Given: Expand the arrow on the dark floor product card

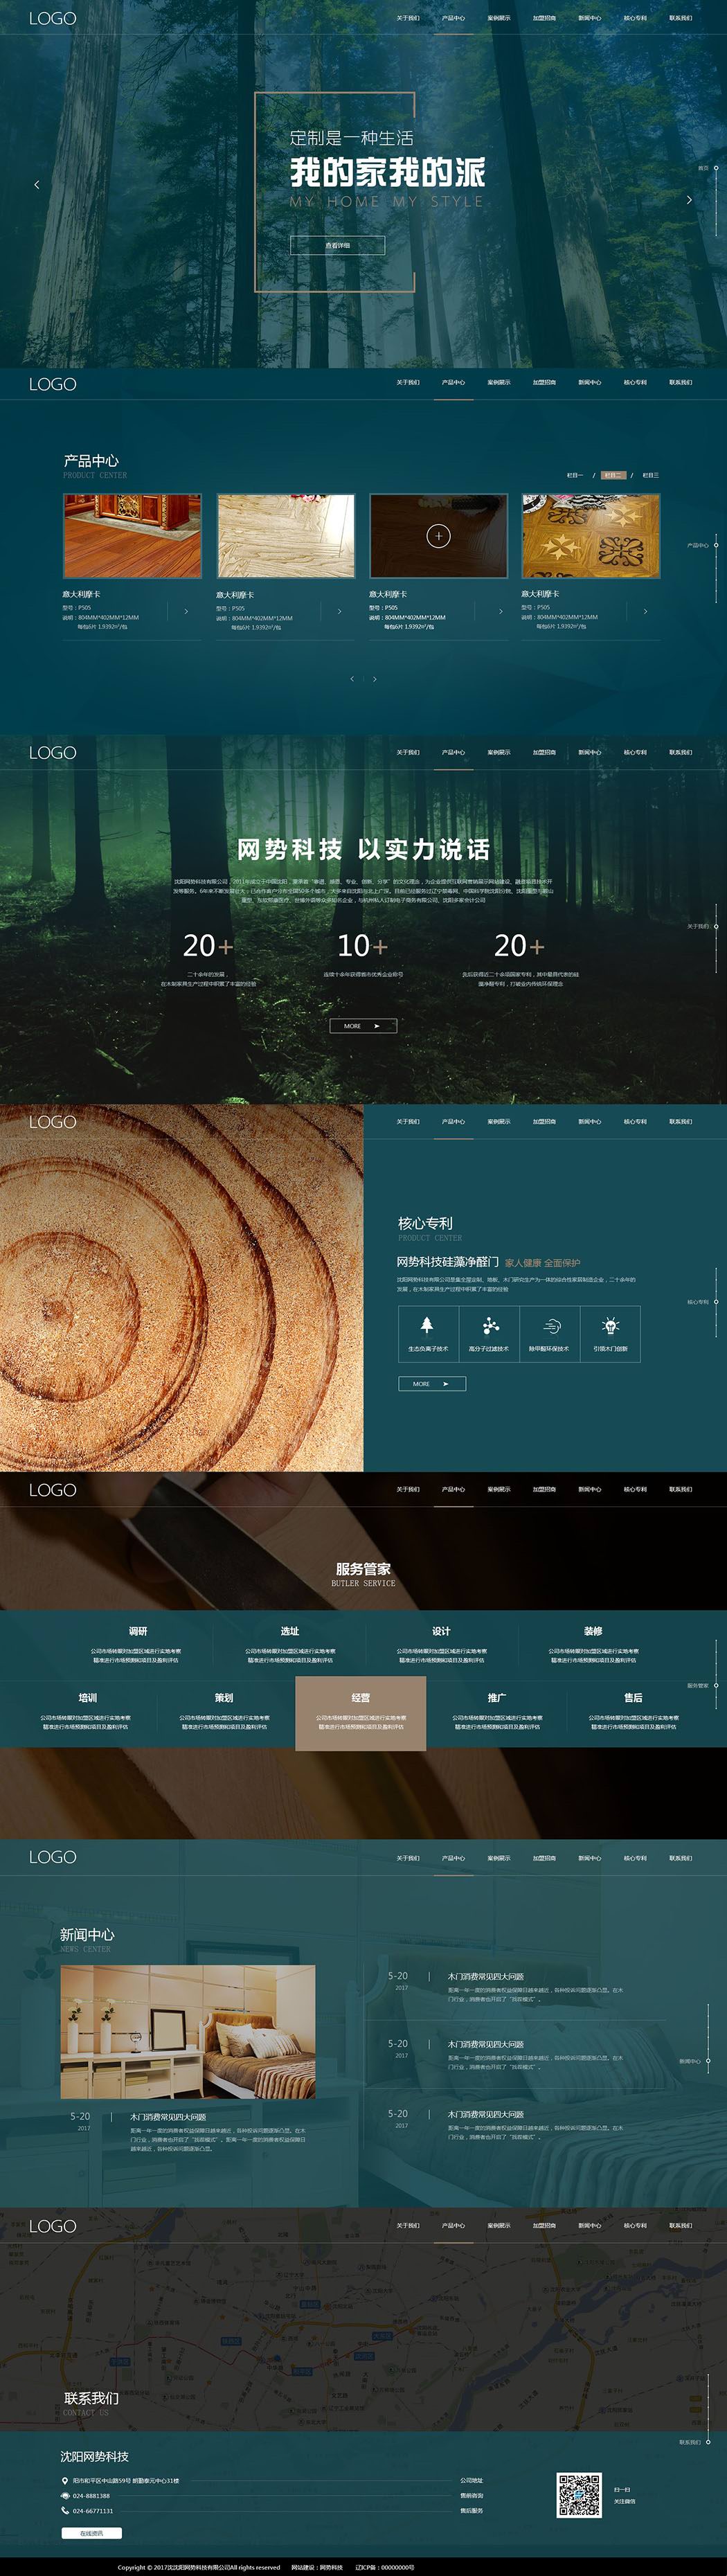Looking at the screenshot, I should click(501, 611).
